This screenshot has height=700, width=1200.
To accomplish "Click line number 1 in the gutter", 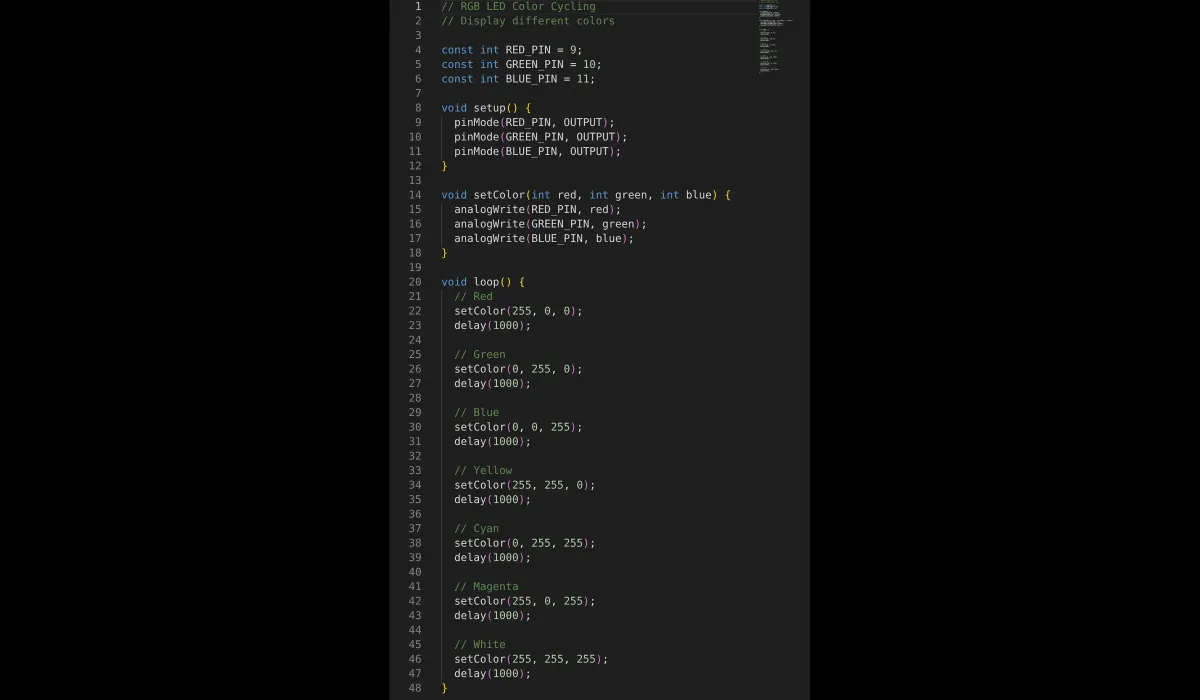I will [418, 6].
